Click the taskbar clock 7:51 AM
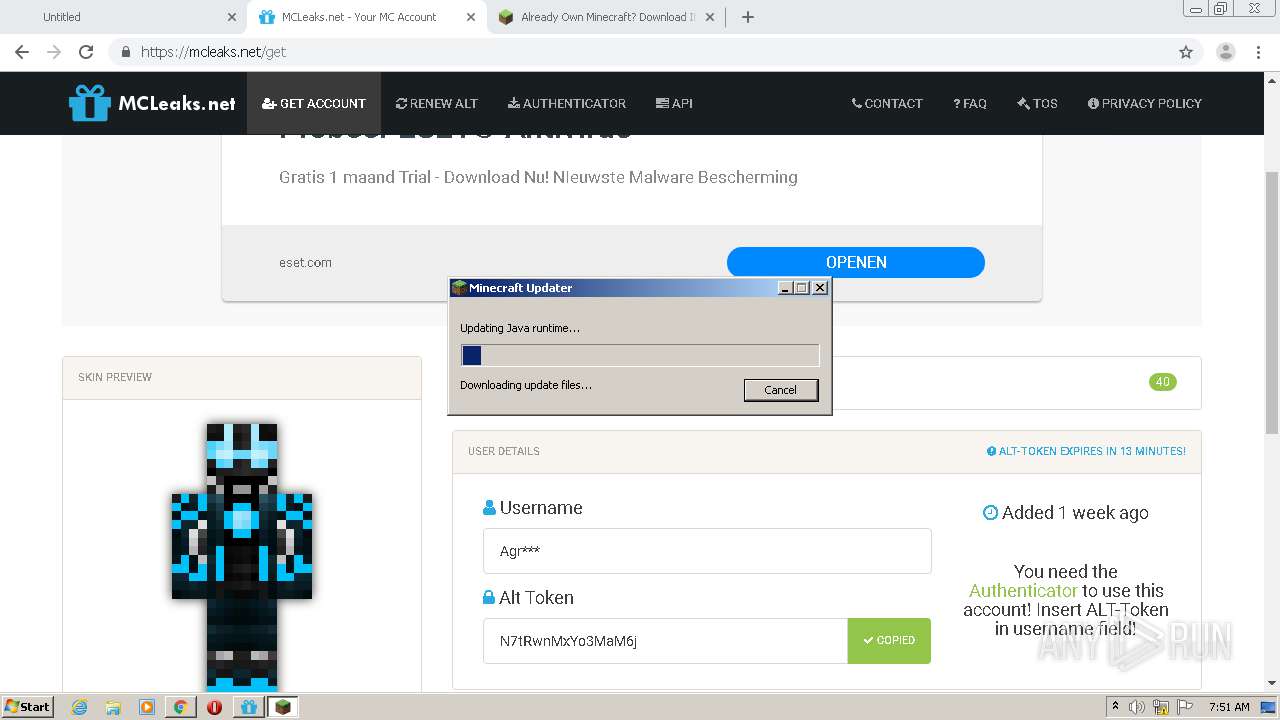Viewport: 1280px width, 720px height. (x=1229, y=706)
